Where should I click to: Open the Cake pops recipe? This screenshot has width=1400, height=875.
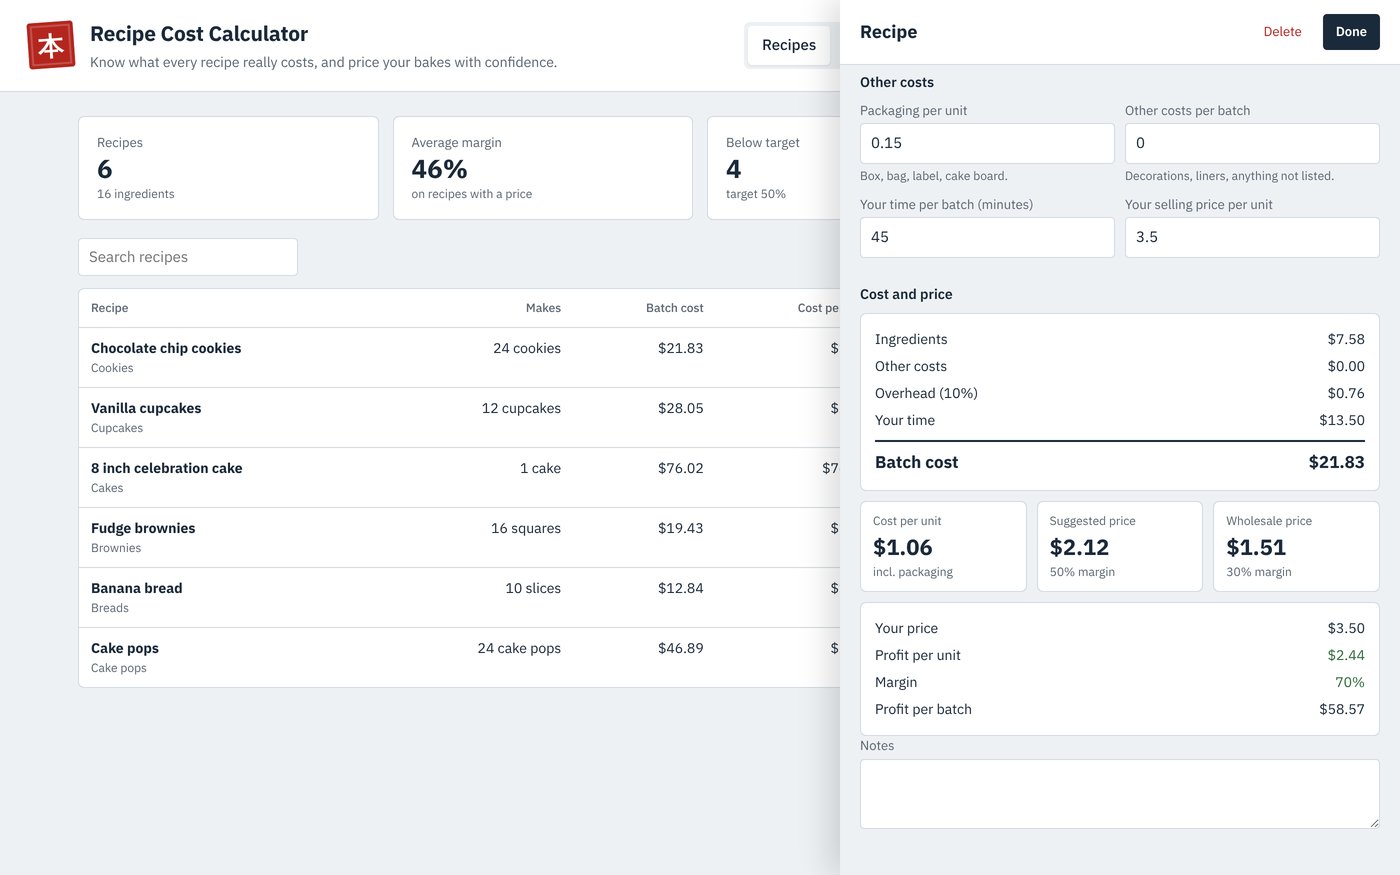pyautogui.click(x=460, y=658)
